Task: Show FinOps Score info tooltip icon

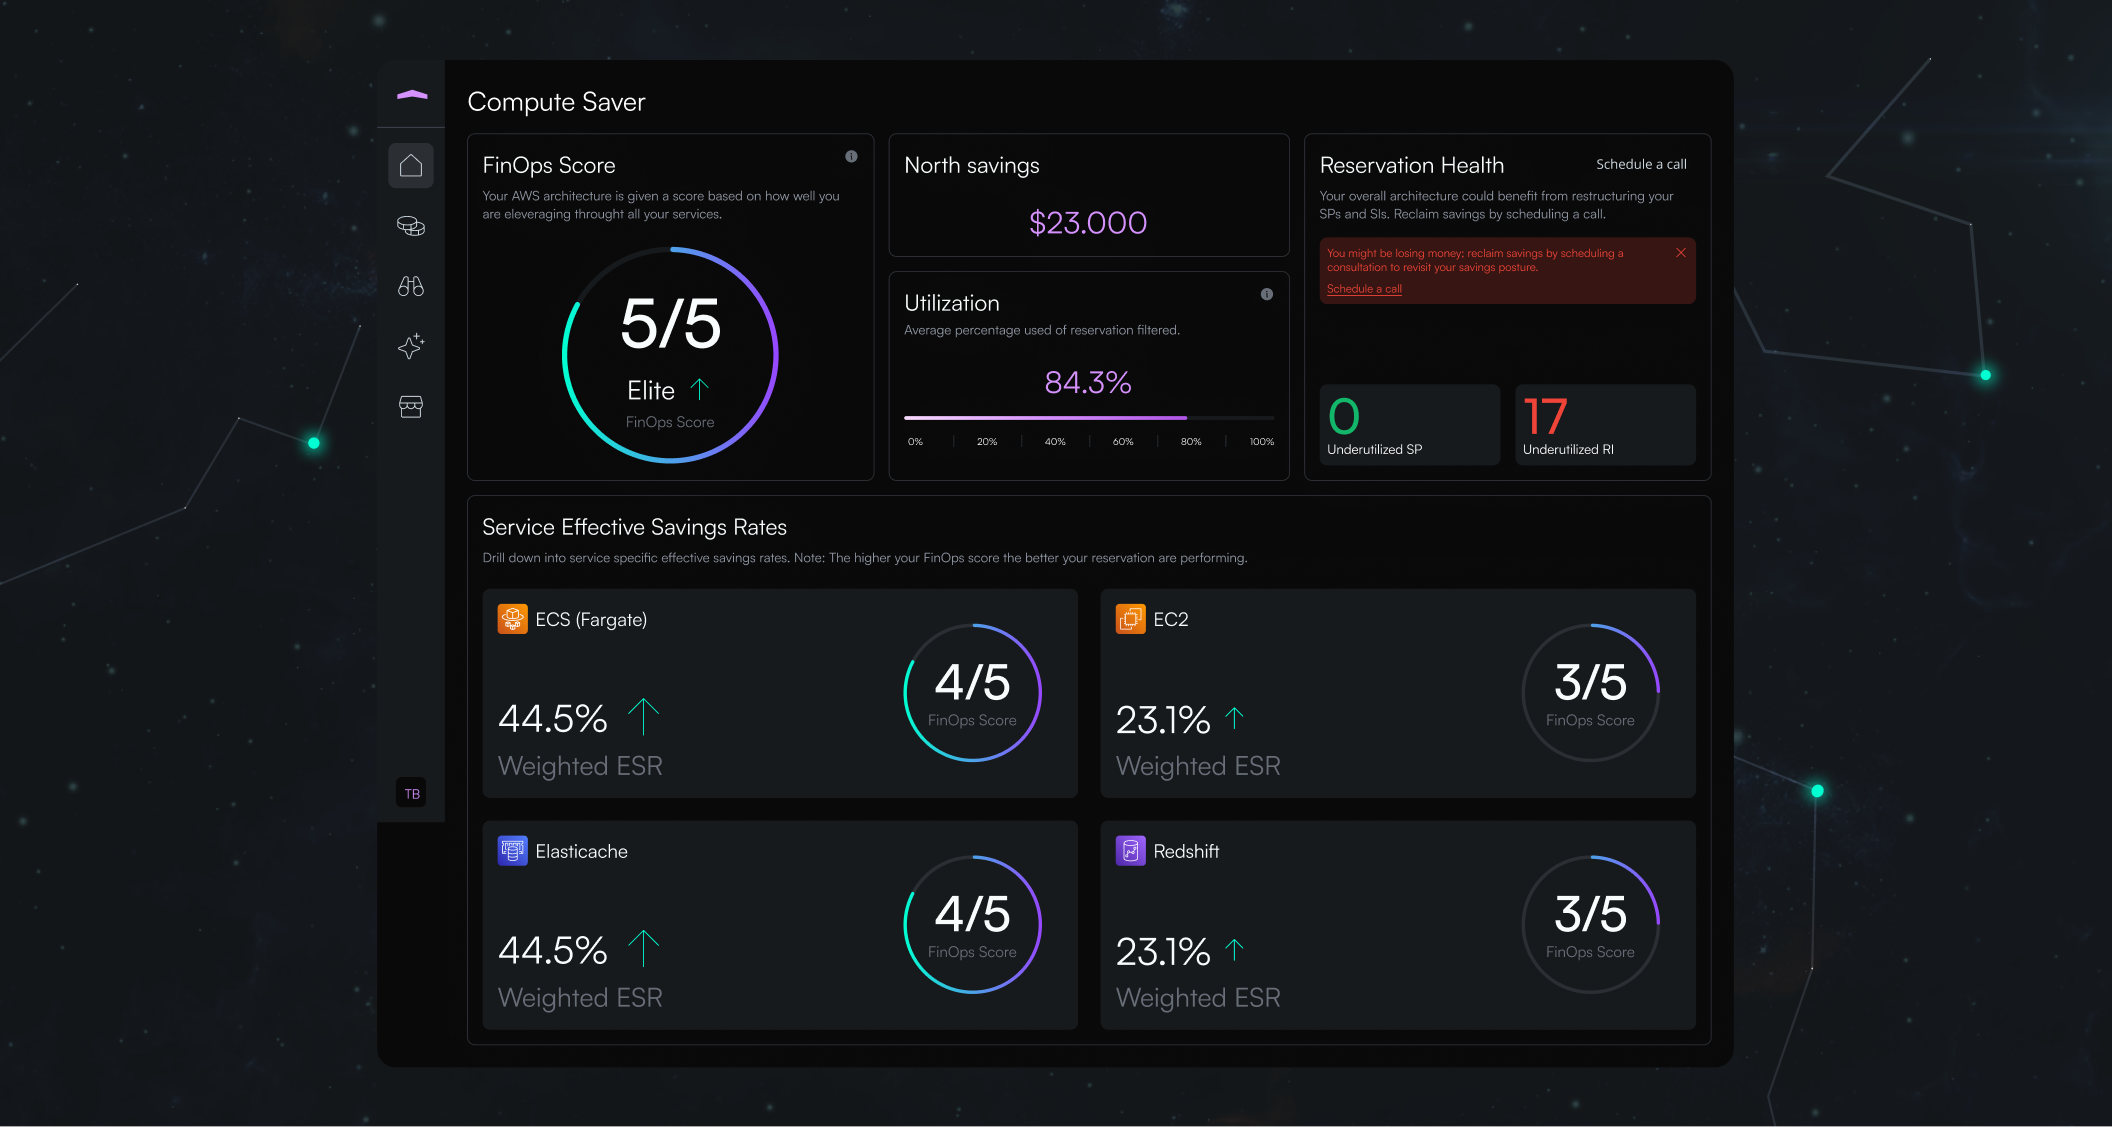Action: [x=851, y=156]
